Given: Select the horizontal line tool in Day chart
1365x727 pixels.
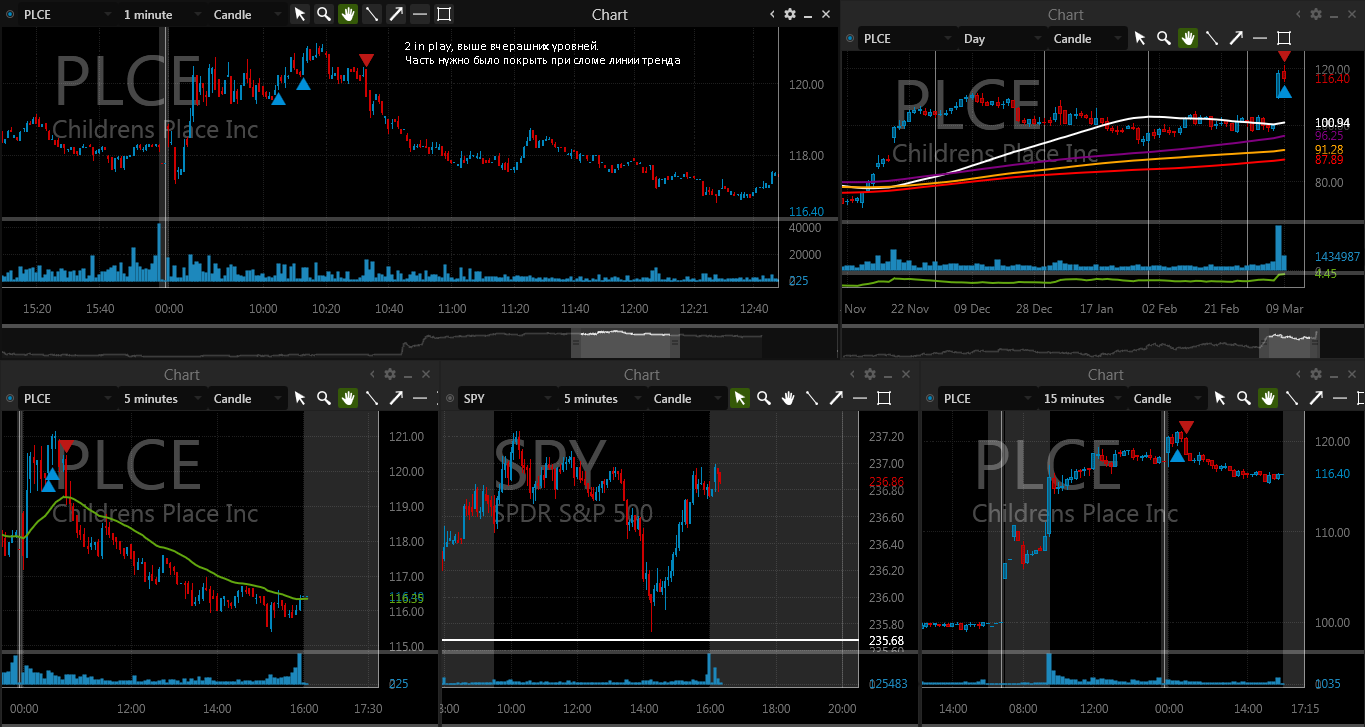Looking at the screenshot, I should 1260,38.
